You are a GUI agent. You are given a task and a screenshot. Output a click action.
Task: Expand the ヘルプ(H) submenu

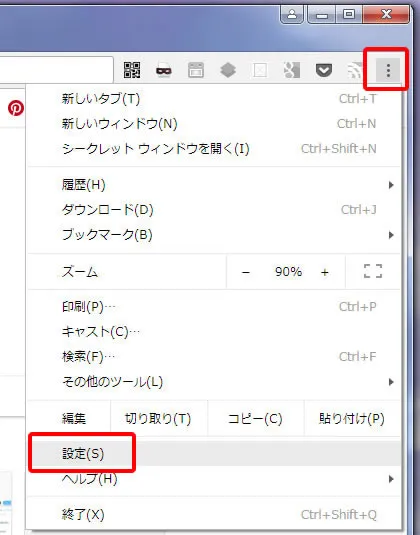[214, 479]
